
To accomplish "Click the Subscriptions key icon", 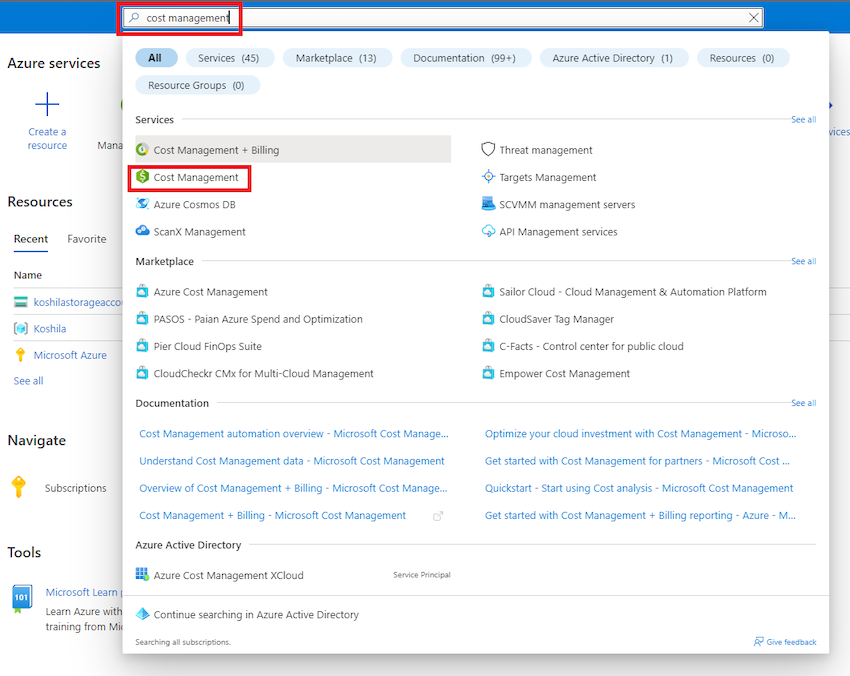I will tap(19, 487).
